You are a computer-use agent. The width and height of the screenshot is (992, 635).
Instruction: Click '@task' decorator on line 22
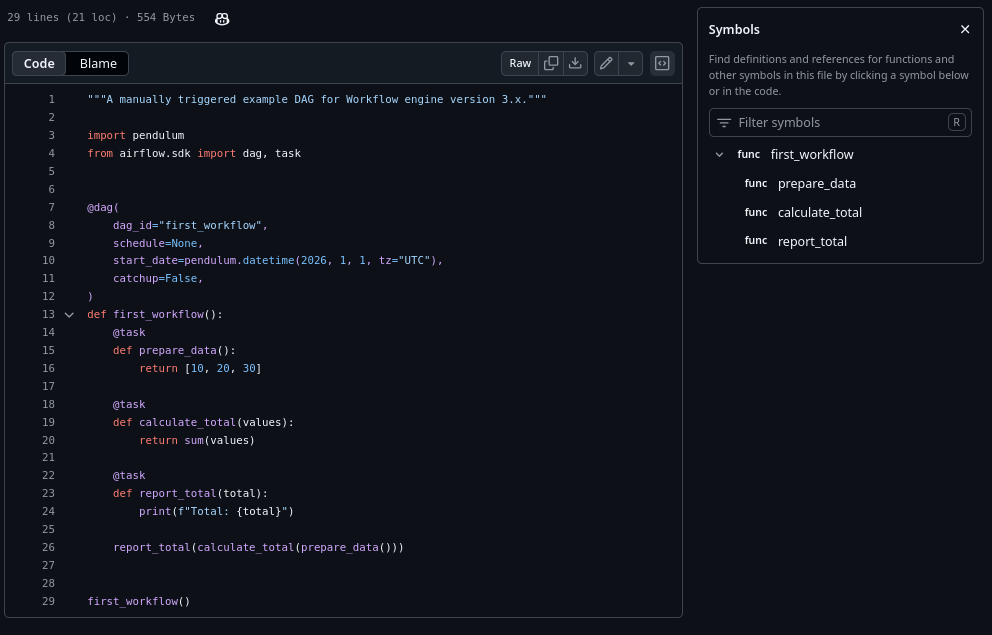coord(129,475)
